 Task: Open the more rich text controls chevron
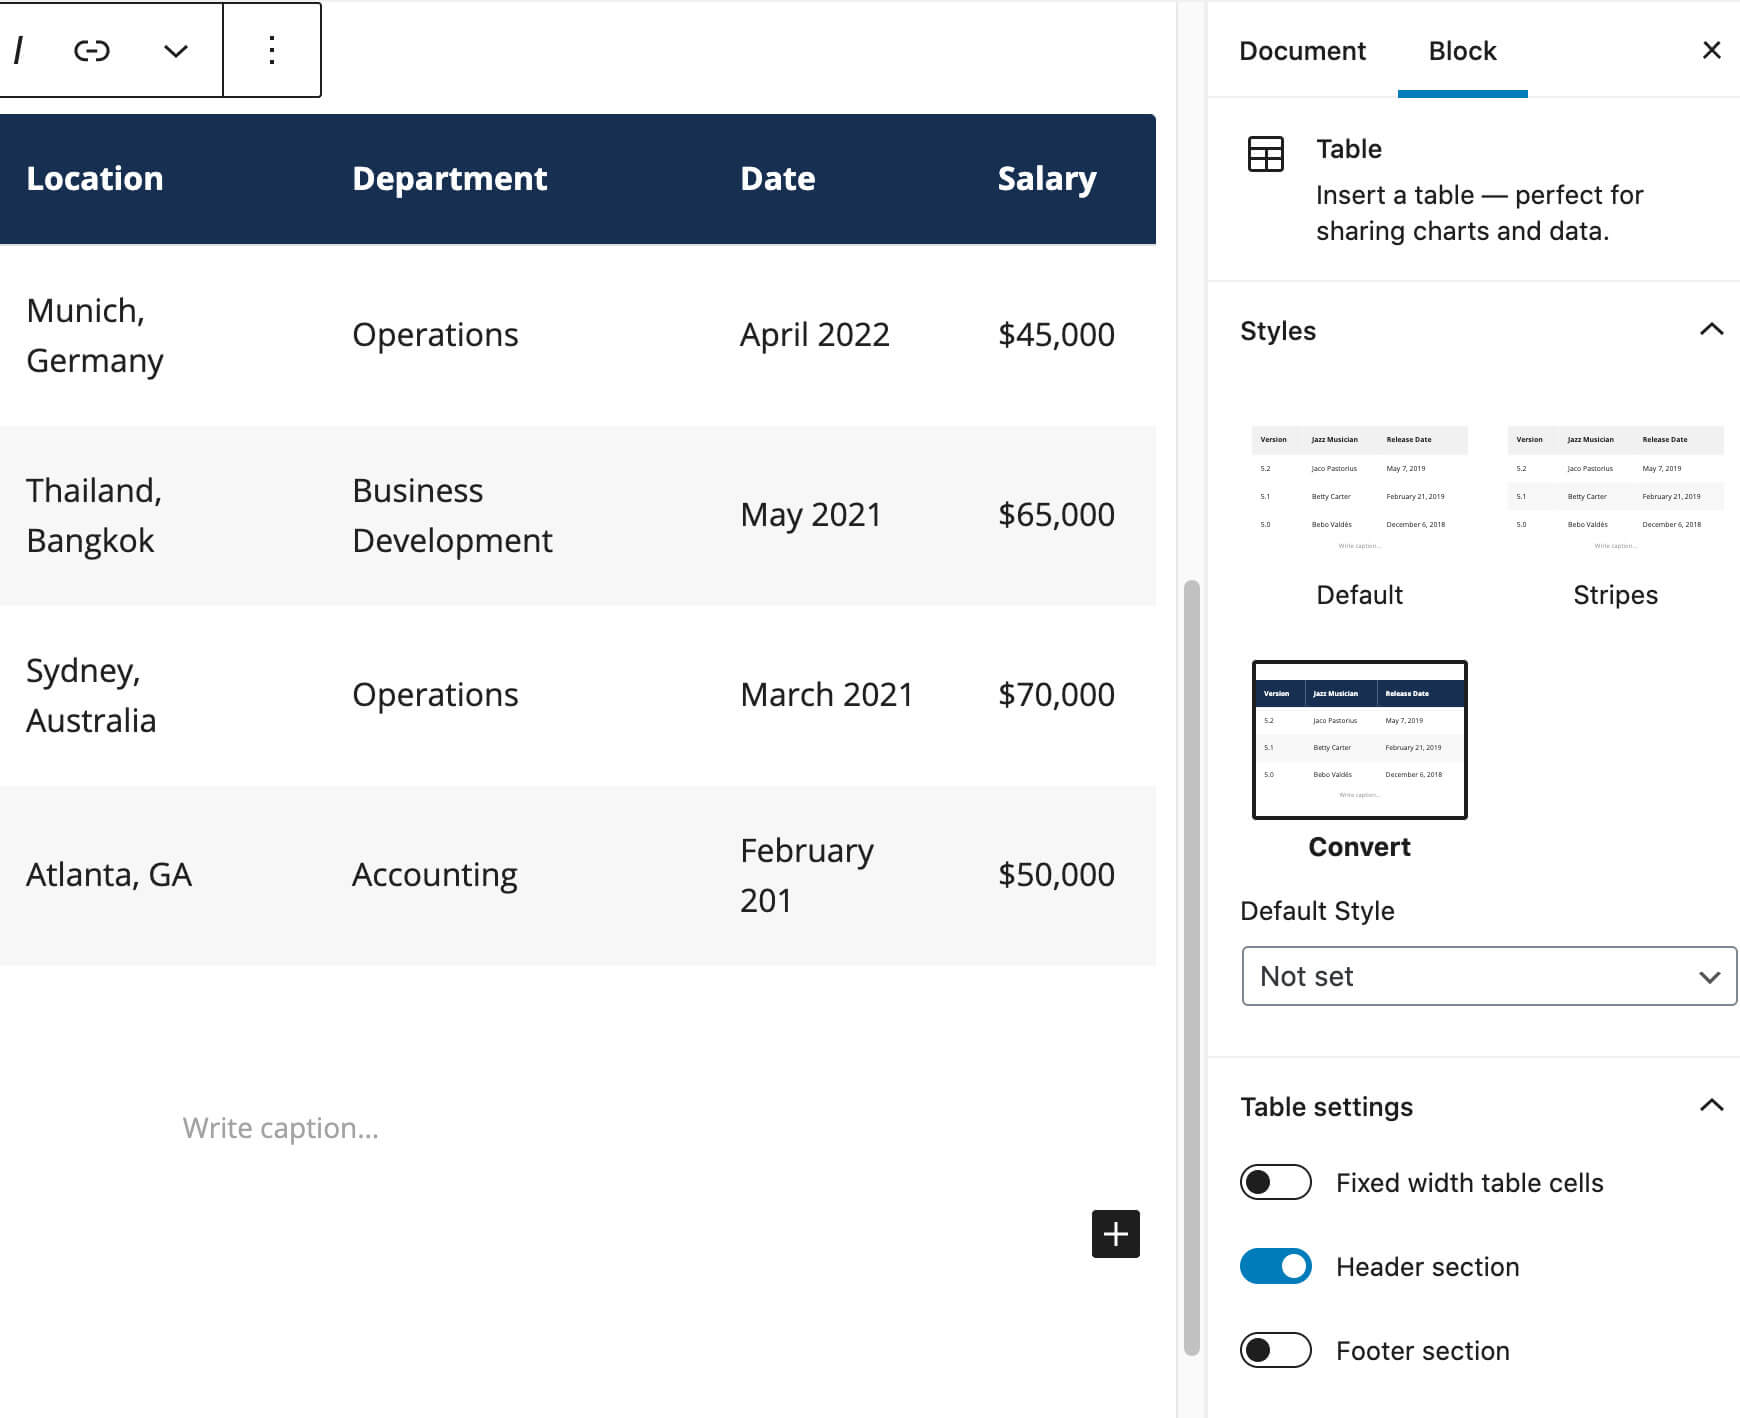(176, 51)
